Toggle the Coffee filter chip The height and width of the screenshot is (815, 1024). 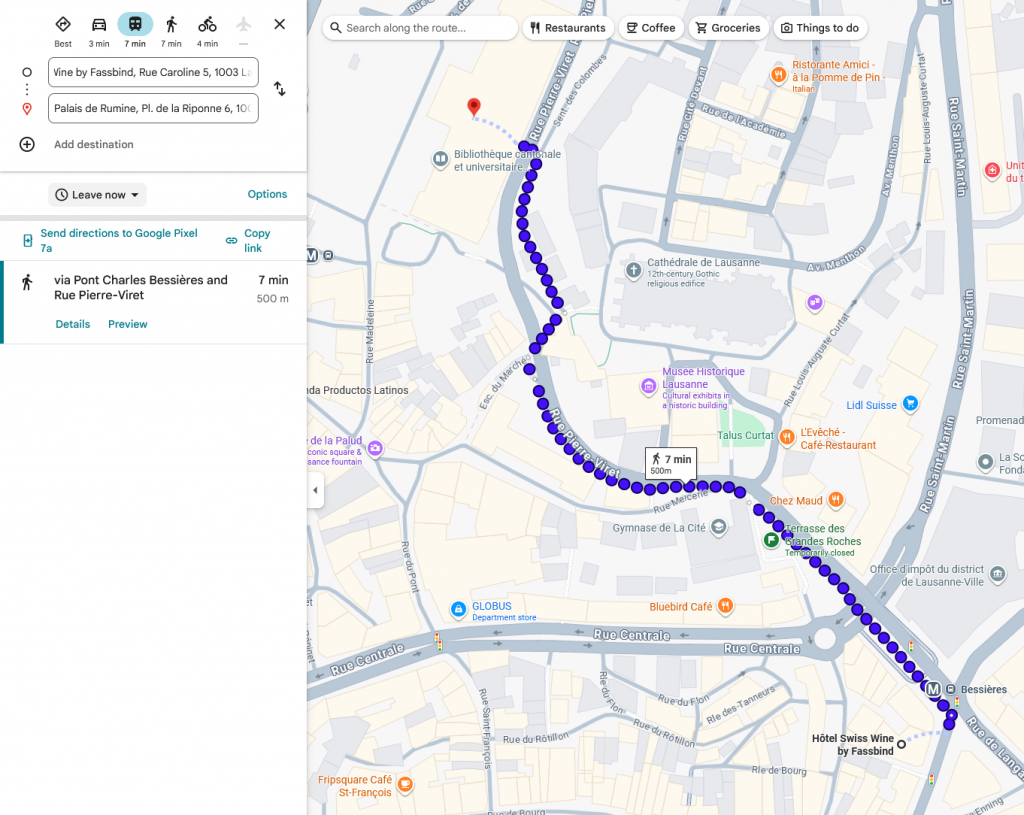[651, 28]
